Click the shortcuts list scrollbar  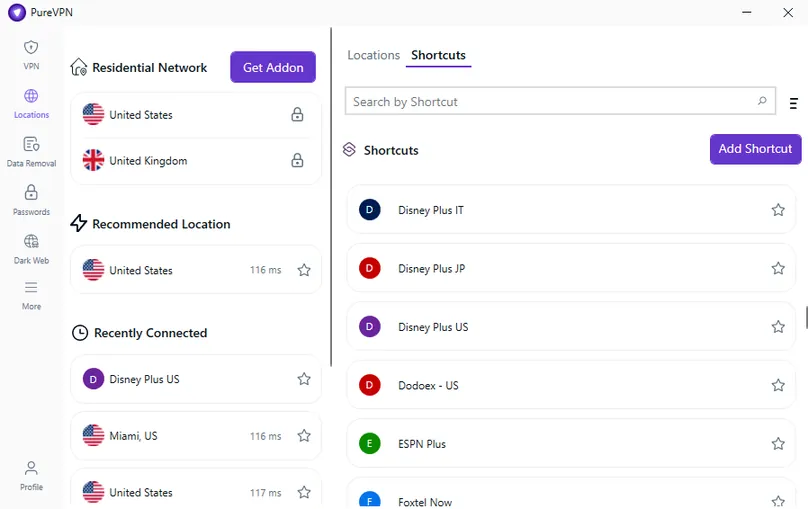point(806,317)
